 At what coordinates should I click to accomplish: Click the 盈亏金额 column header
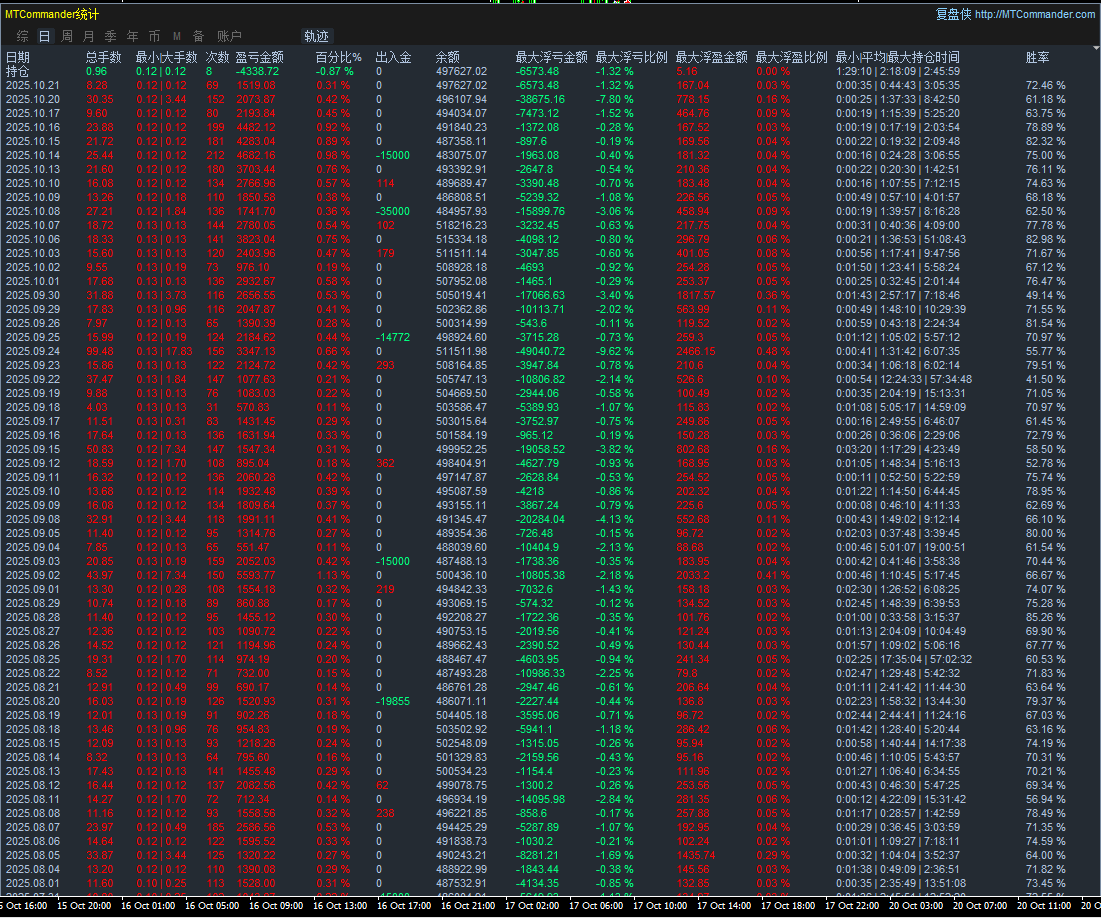click(260, 58)
